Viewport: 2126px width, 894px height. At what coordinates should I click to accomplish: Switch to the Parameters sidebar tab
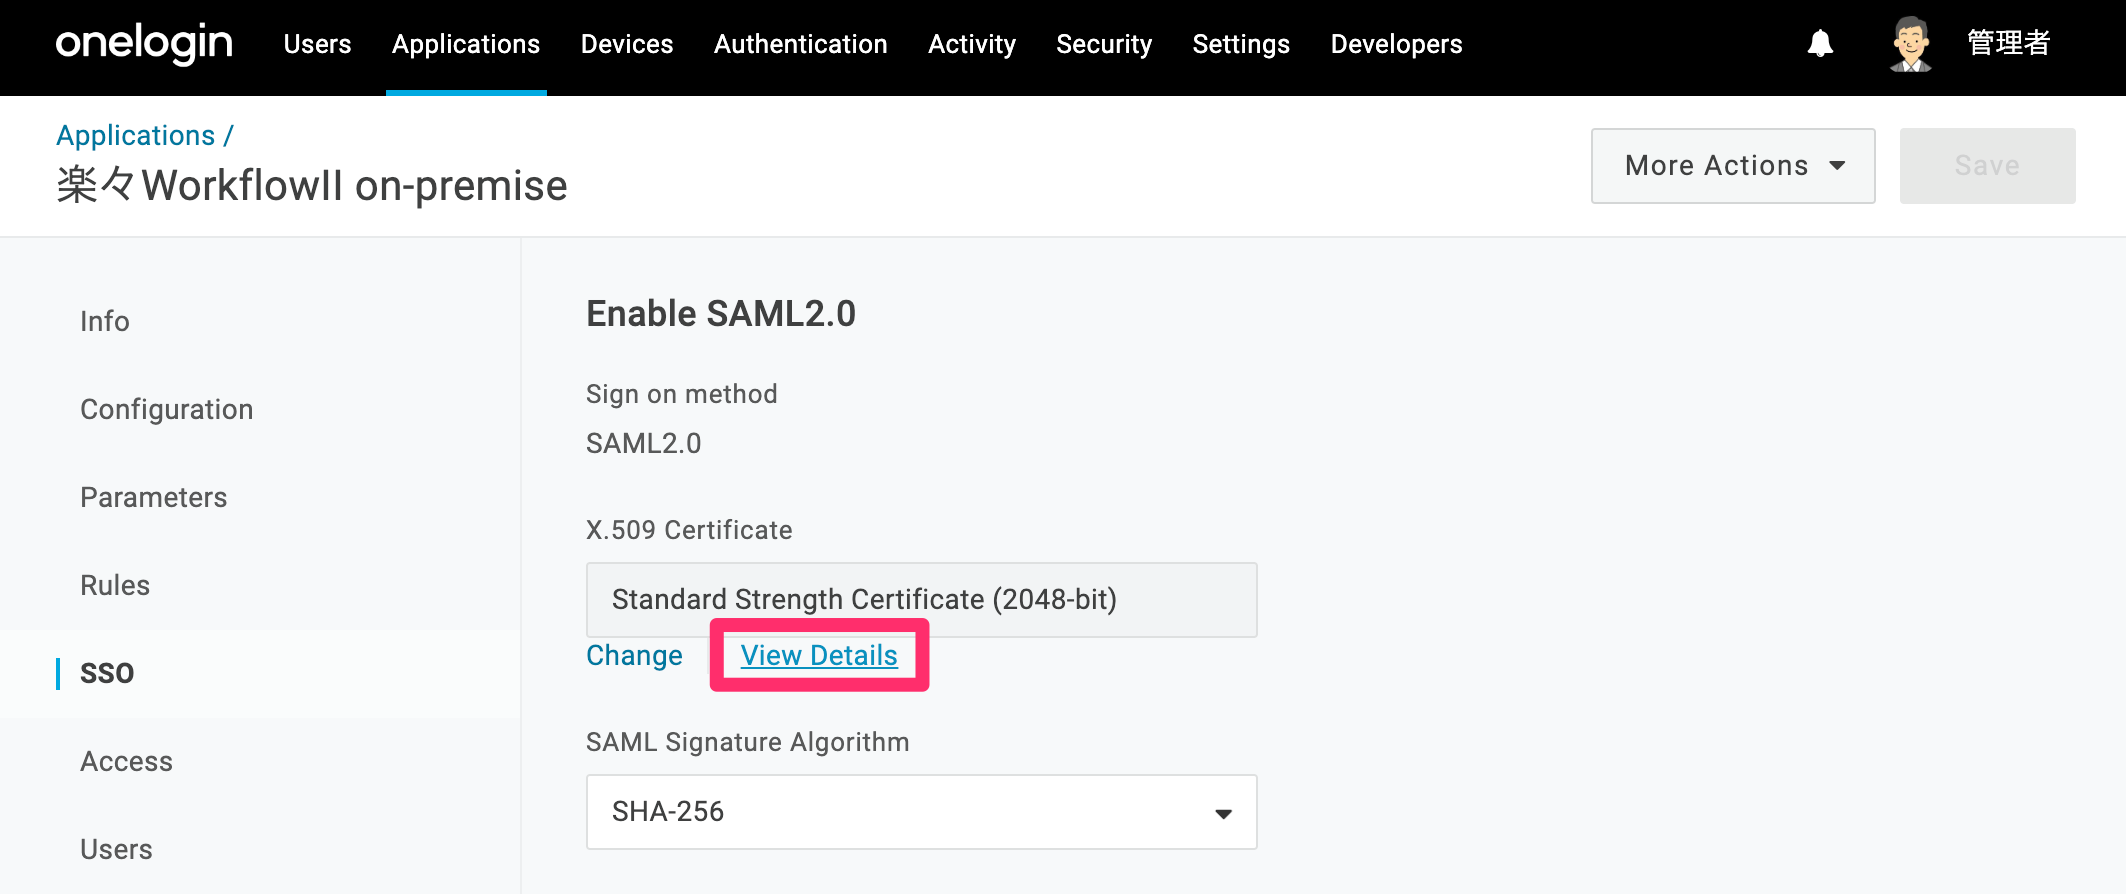pyautogui.click(x=154, y=497)
